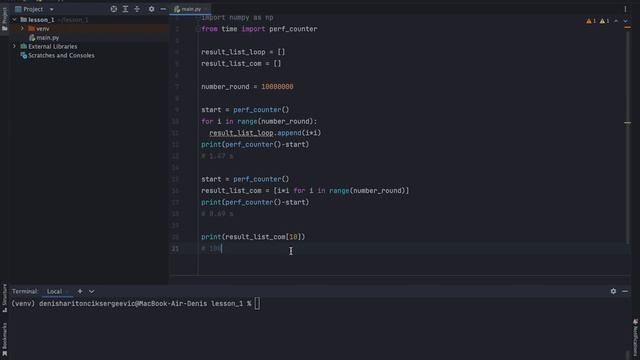The image size is (640, 360).
Task: Toggle the Project tool window stripe button
Action: (x=4, y=19)
